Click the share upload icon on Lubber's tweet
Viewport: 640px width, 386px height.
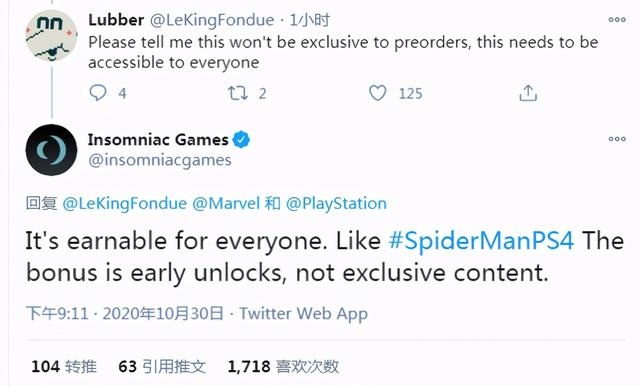point(528,93)
